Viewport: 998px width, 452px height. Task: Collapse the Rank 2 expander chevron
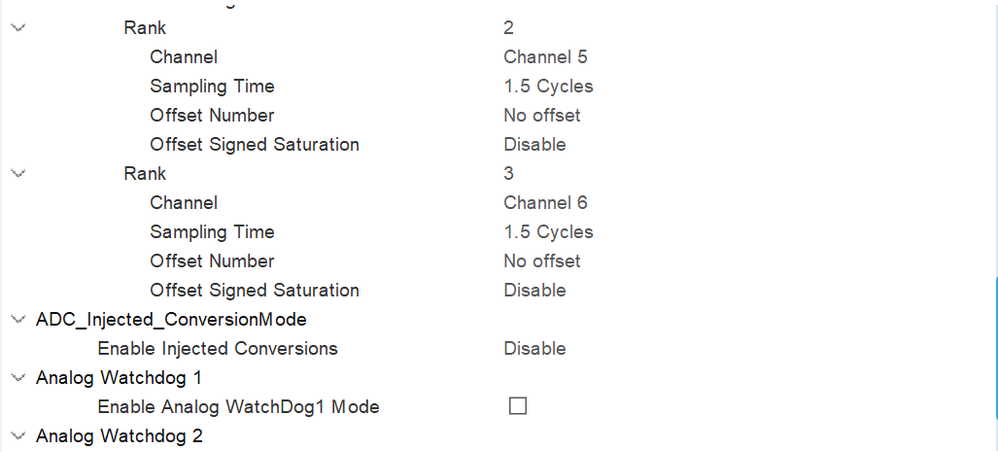point(17,28)
